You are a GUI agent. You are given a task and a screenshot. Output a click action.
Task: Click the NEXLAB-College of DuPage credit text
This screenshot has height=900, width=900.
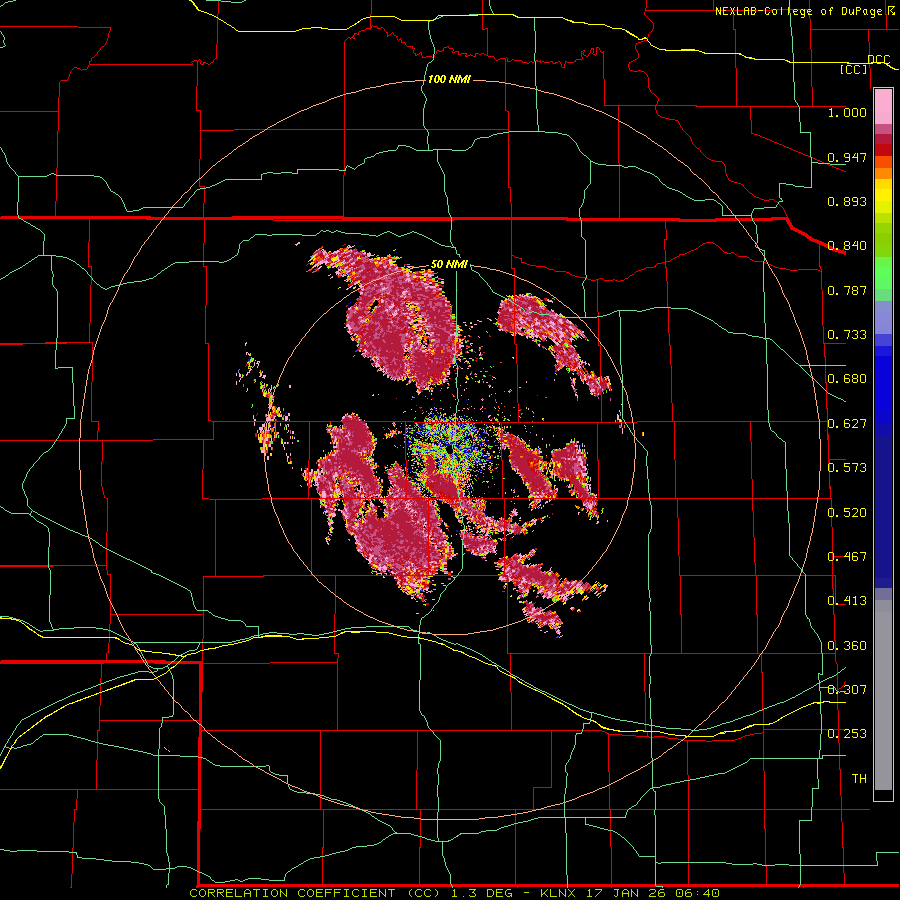[x=798, y=11]
